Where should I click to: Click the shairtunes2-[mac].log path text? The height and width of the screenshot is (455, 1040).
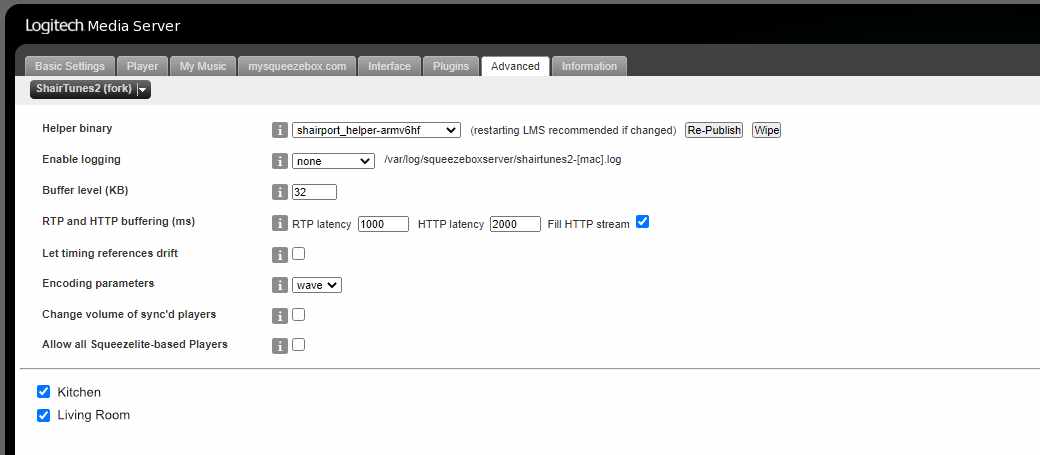coord(503,160)
